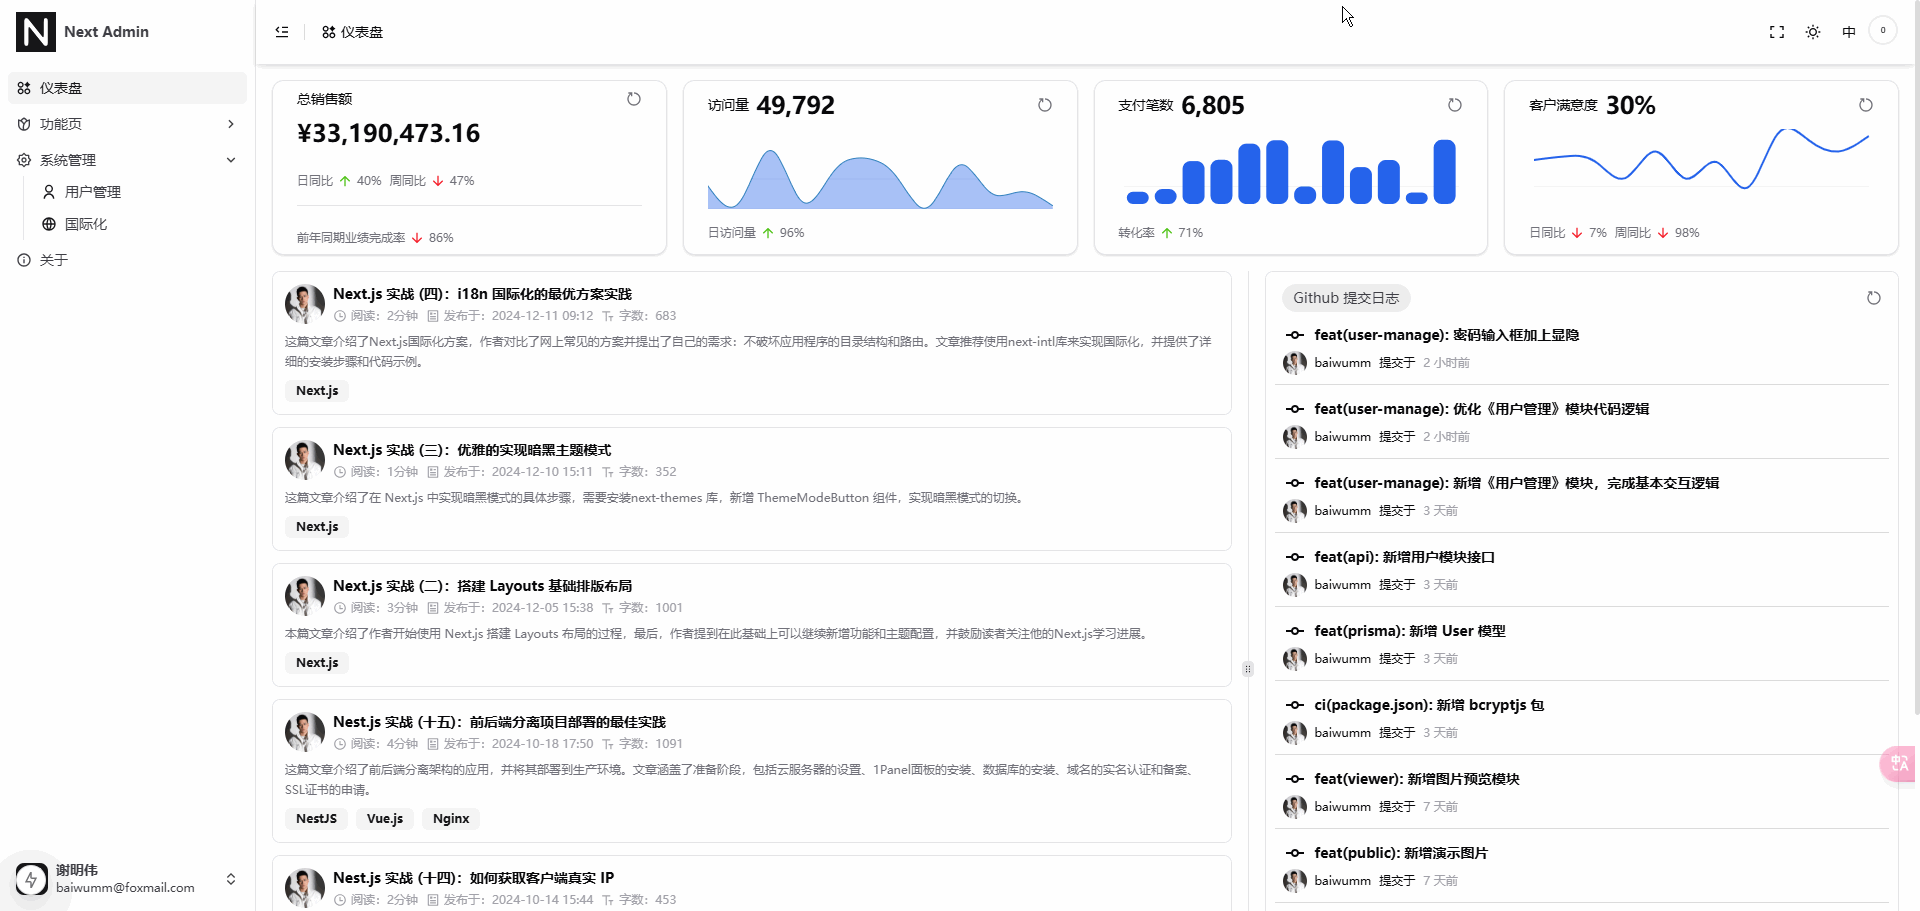The image size is (1920, 911).
Task: Refresh the 总销售额 card
Action: tap(634, 99)
